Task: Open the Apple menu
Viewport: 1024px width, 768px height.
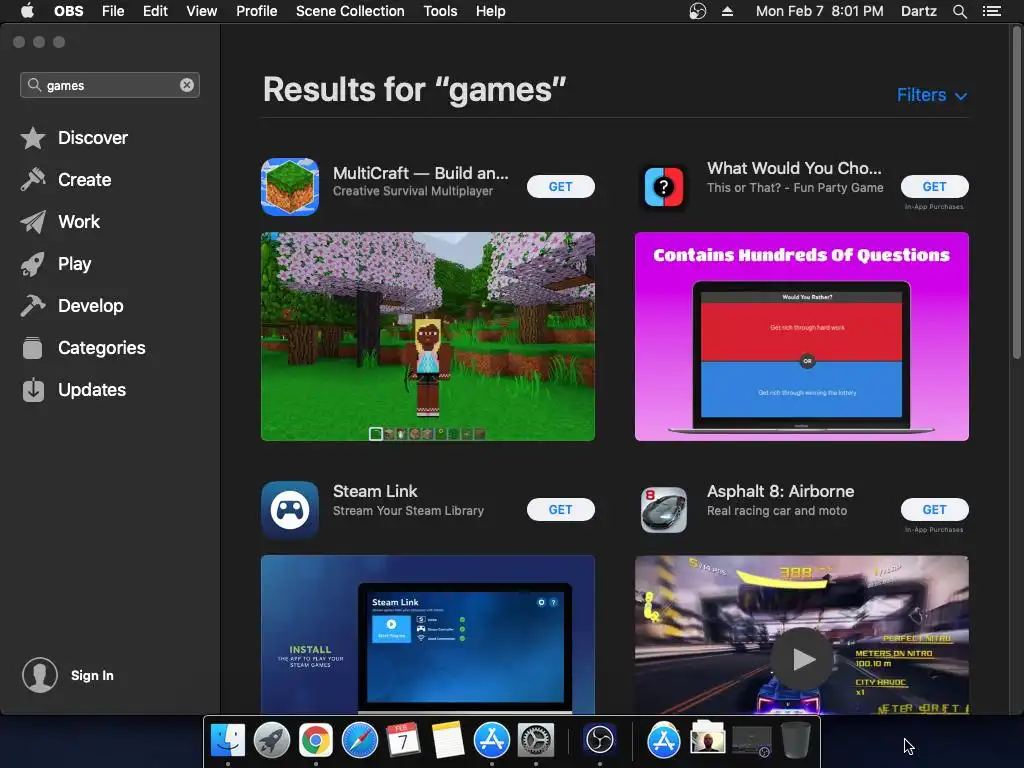Action: click(x=27, y=11)
